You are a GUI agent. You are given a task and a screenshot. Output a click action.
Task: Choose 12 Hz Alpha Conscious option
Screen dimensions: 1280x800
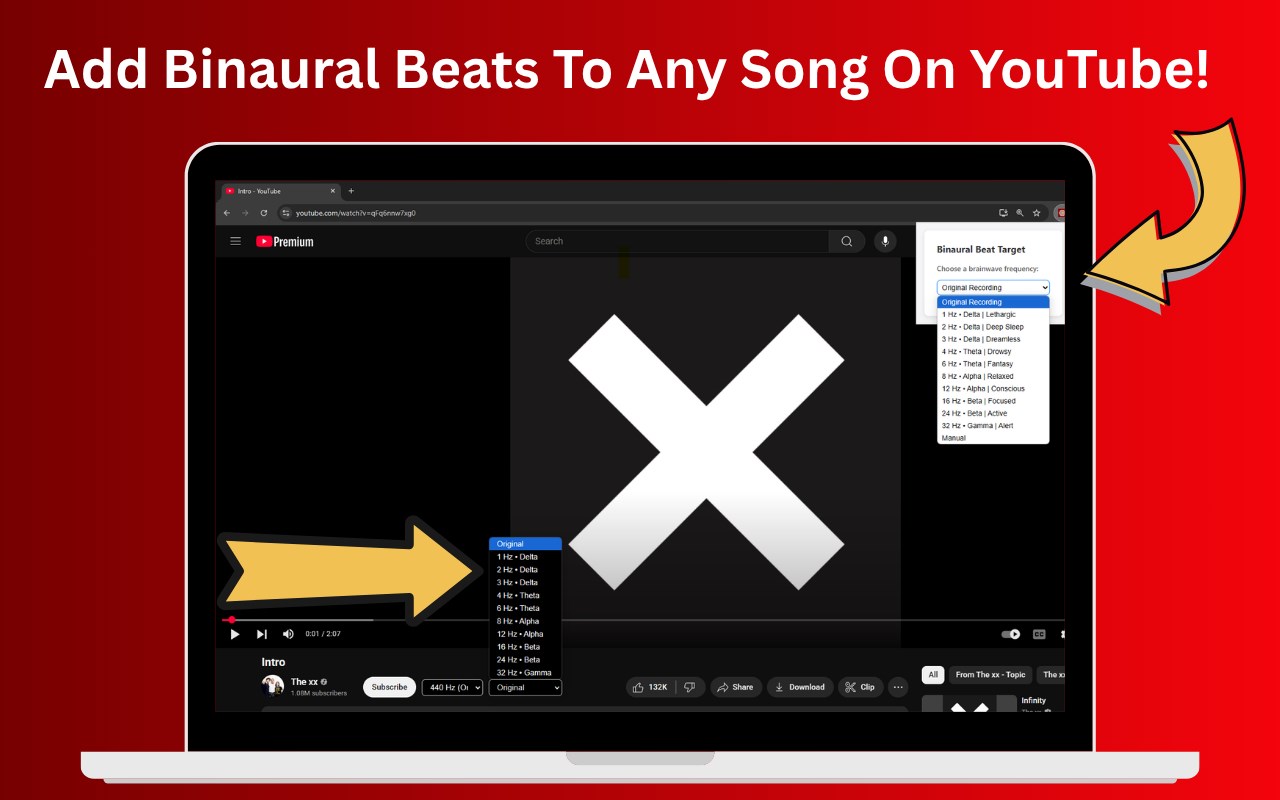click(x=993, y=388)
